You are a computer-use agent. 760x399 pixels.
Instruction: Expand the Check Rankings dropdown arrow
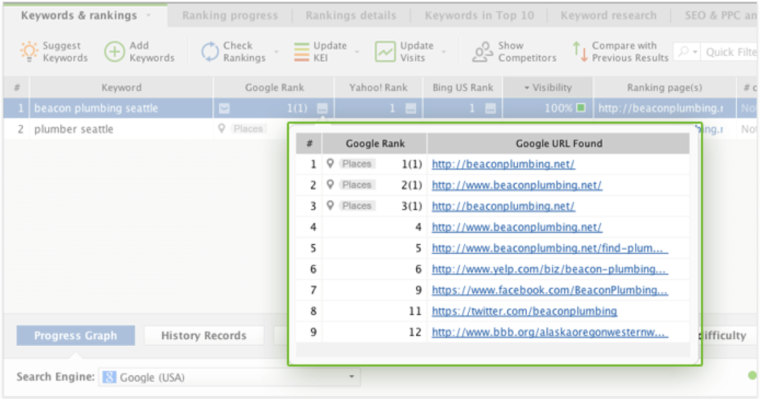click(276, 52)
